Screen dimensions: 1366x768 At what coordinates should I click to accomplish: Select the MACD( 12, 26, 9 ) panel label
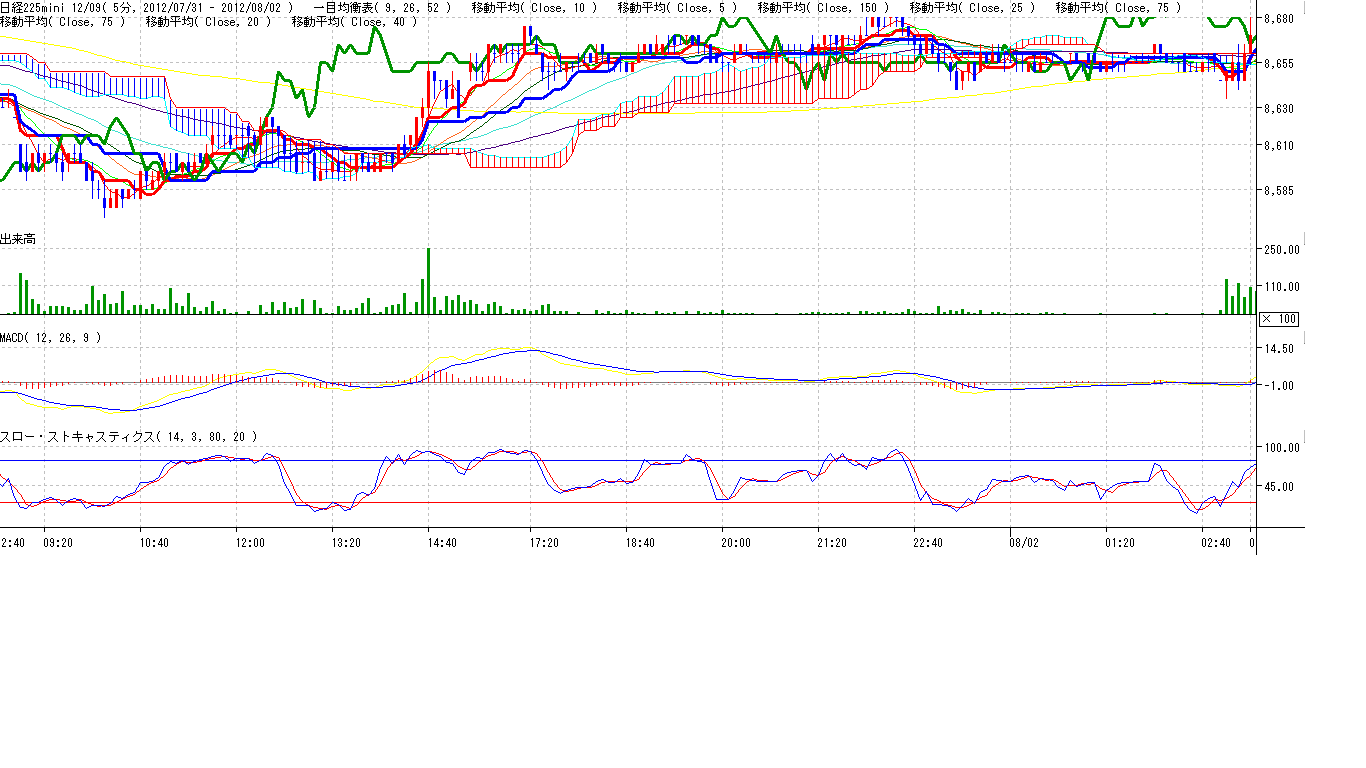[x=50, y=338]
